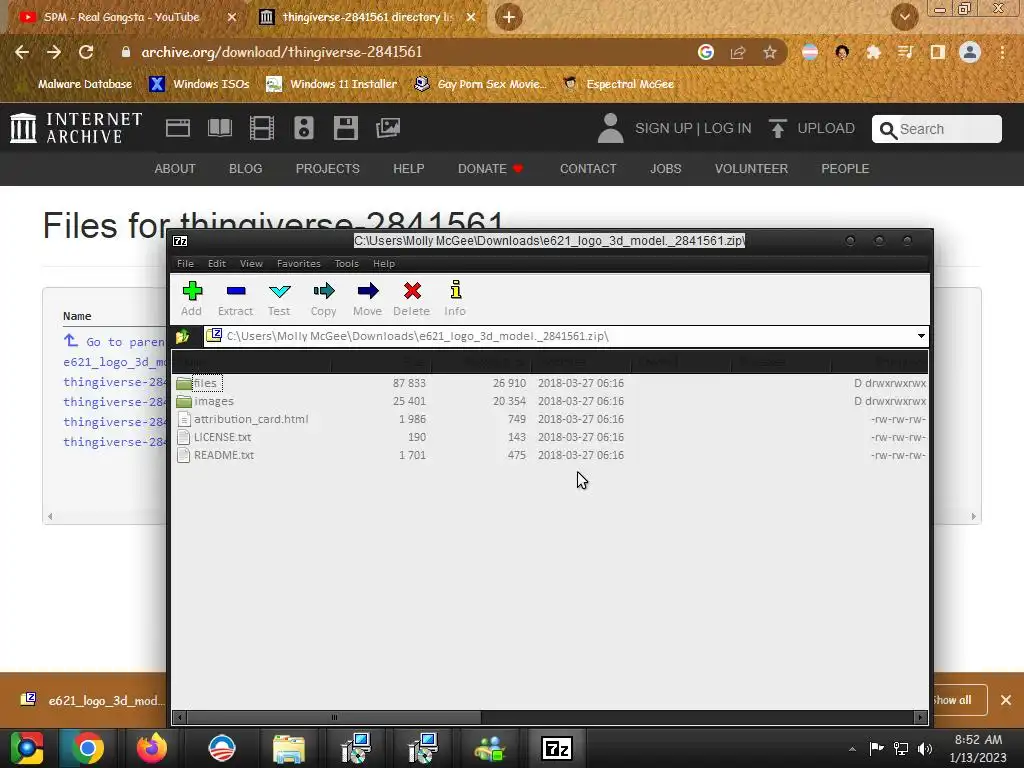The height and width of the screenshot is (768, 1024).
Task: Open the Windows ISOs bookmark
Action: (x=200, y=84)
